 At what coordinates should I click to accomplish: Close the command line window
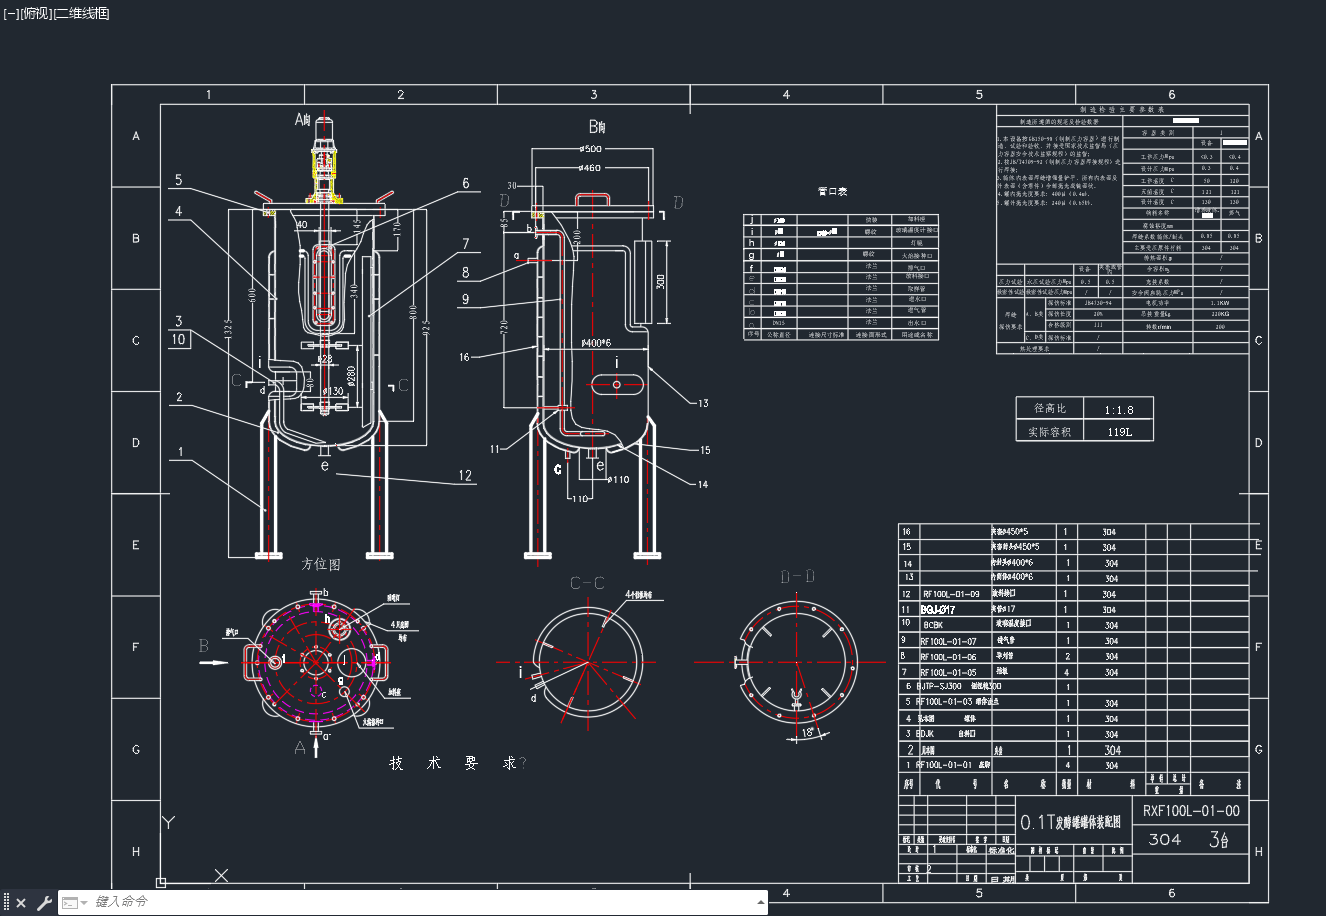coord(21,903)
